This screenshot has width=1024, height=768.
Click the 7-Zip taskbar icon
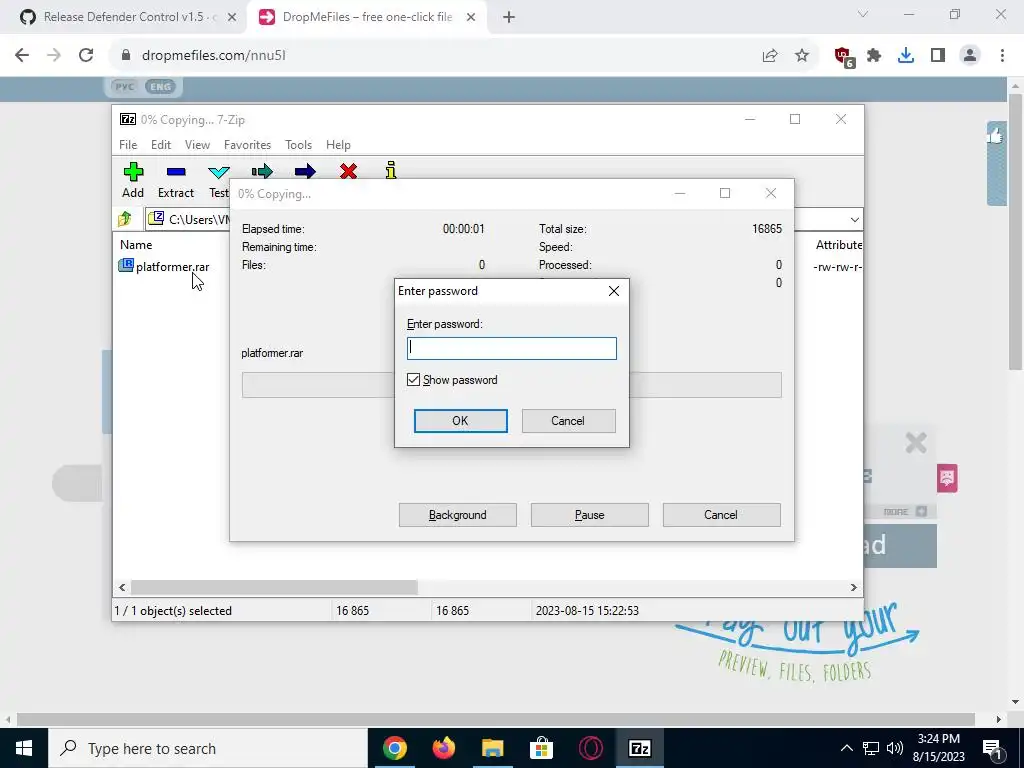(x=639, y=748)
